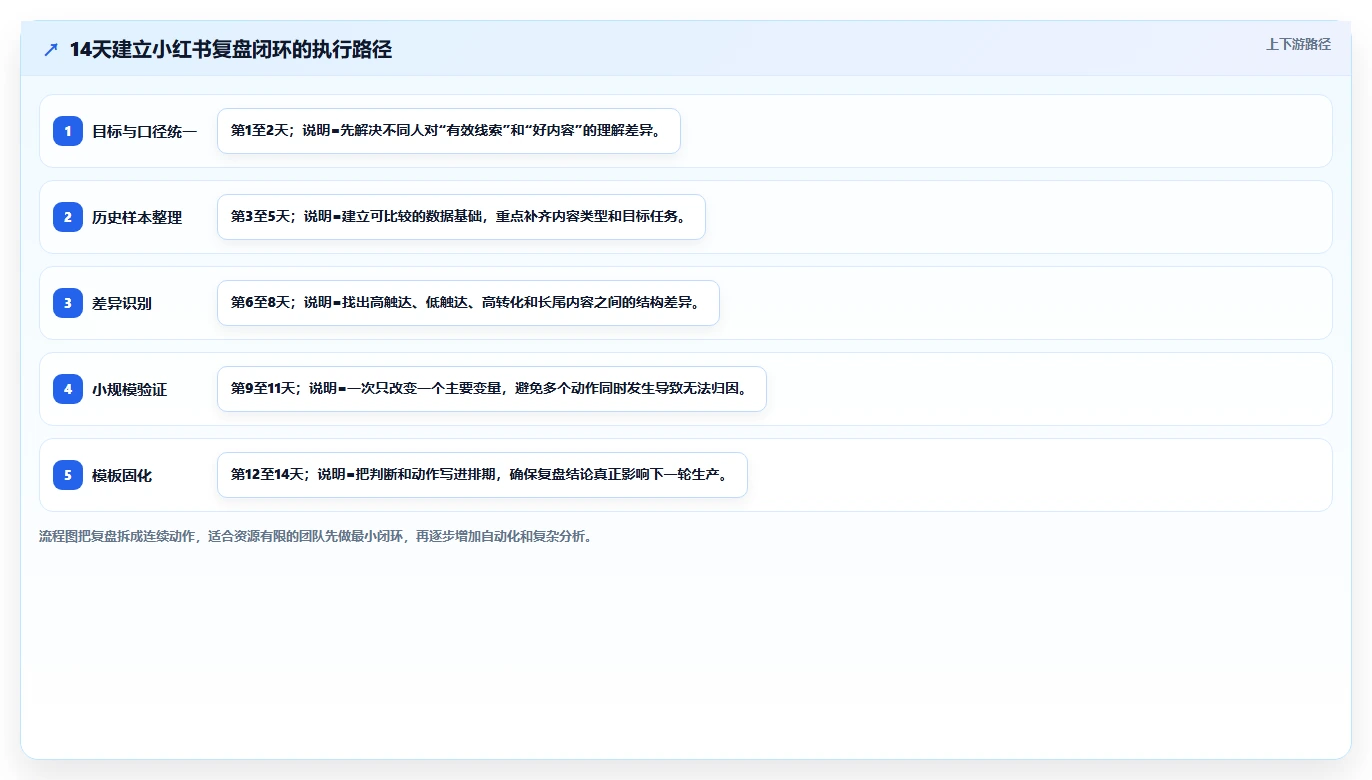1372x780 pixels.
Task: Select the step 4 number badge
Action: 68,389
